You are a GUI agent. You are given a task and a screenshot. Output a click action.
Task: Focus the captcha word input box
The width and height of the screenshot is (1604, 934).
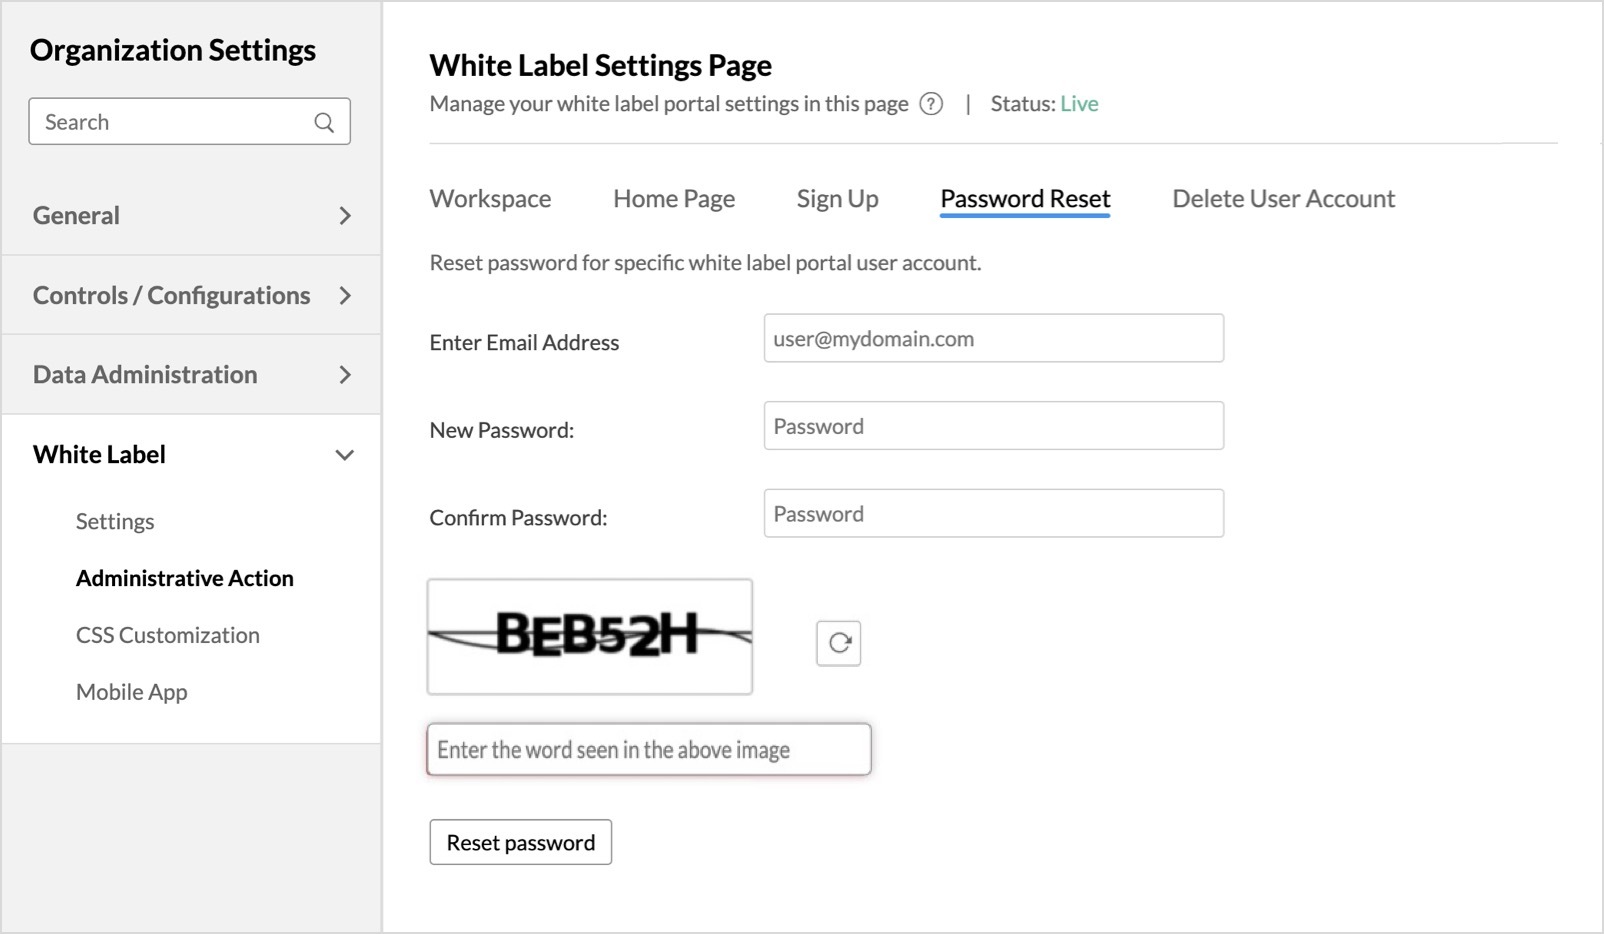click(x=648, y=750)
